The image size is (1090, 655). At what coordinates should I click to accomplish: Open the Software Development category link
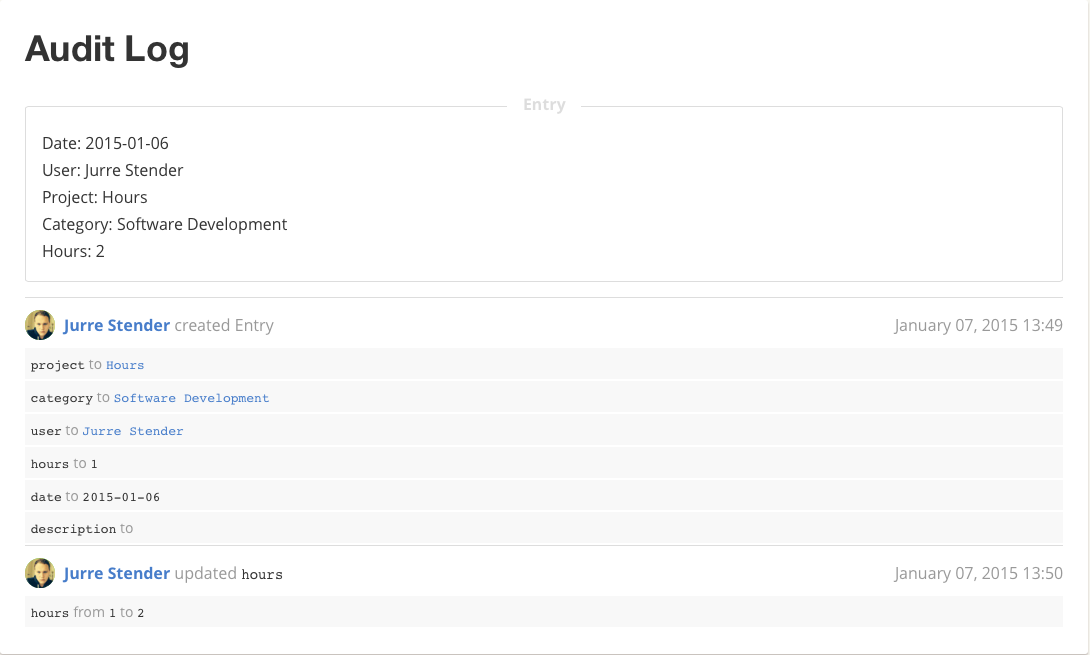point(191,398)
